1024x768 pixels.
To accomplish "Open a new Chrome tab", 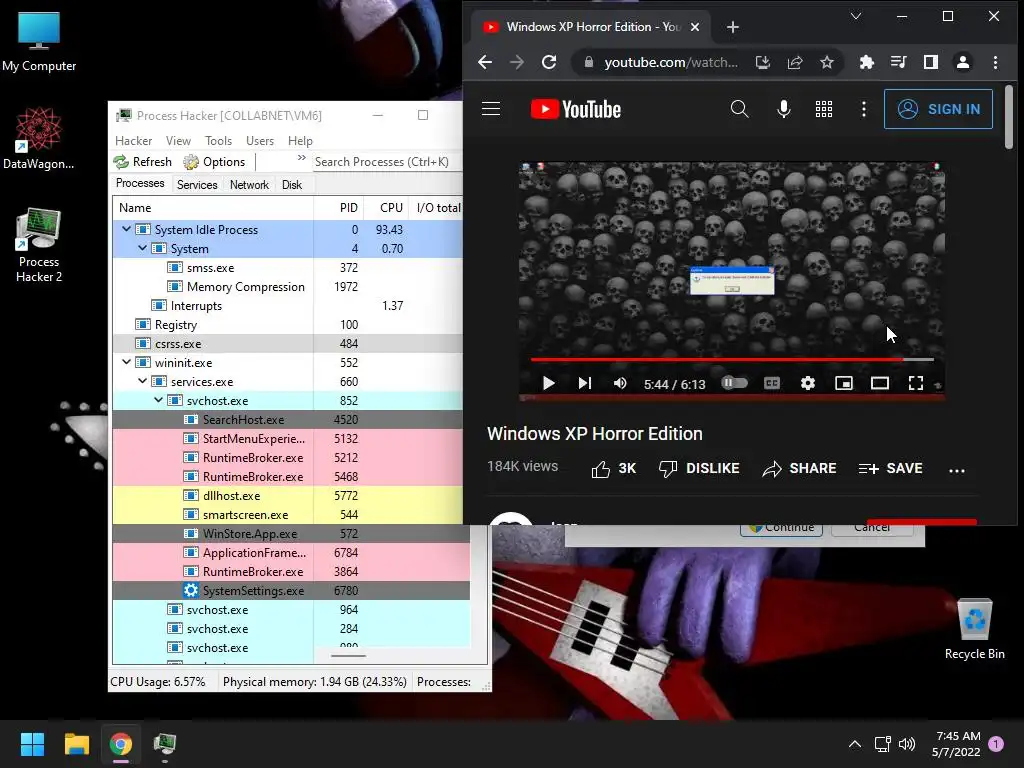I will pos(733,27).
